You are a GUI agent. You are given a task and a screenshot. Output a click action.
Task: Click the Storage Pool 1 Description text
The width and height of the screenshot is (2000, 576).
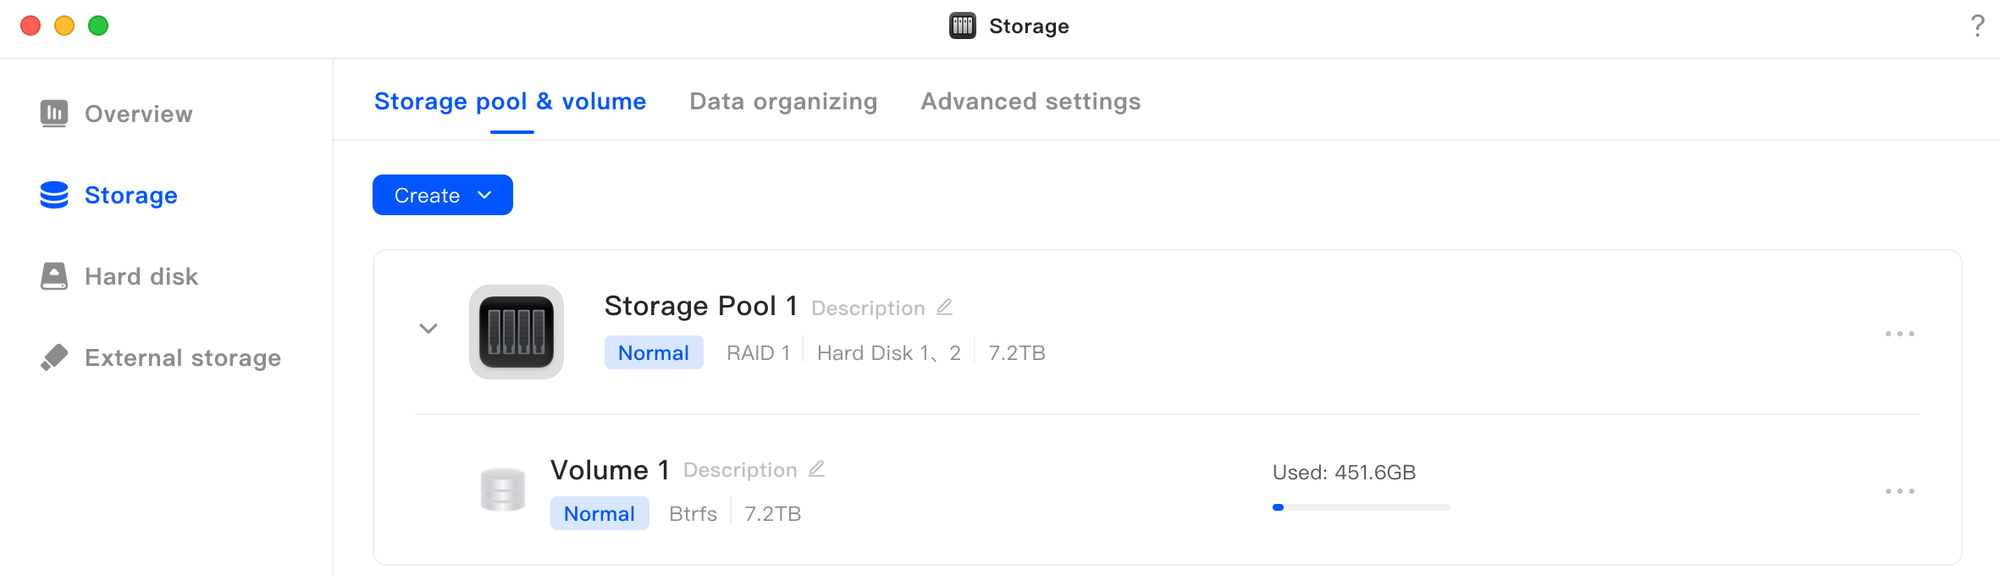[x=867, y=308]
